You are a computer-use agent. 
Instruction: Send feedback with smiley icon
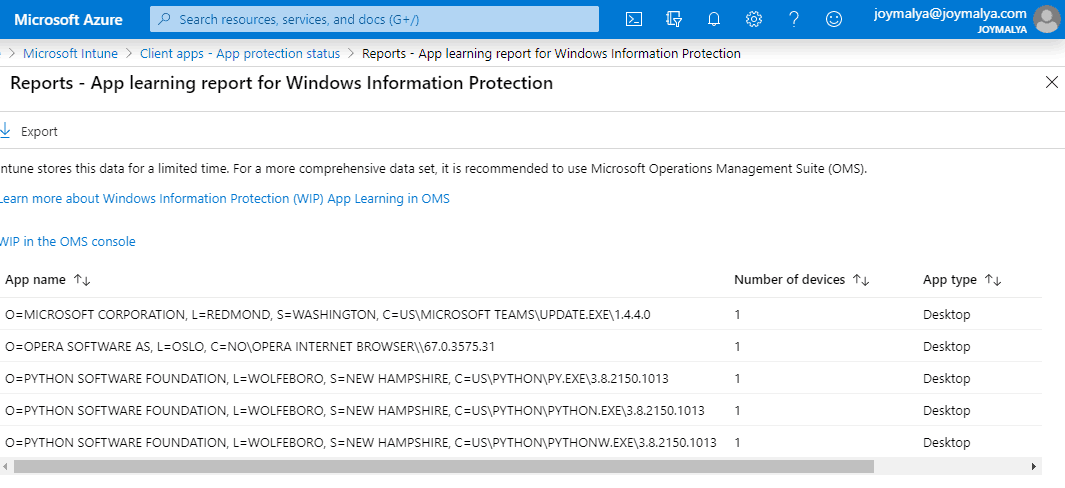(833, 19)
